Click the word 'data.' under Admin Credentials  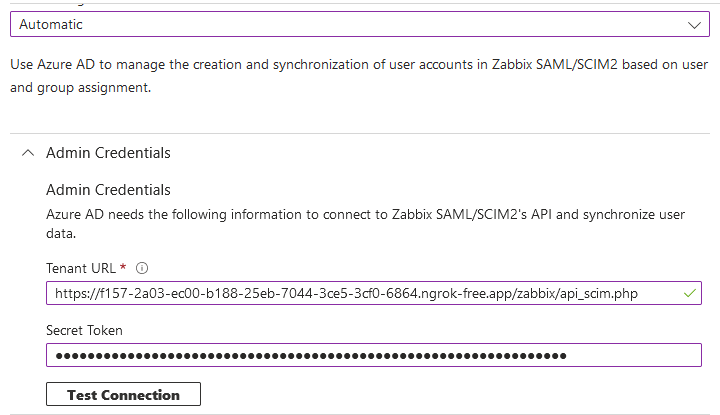click(x=61, y=234)
